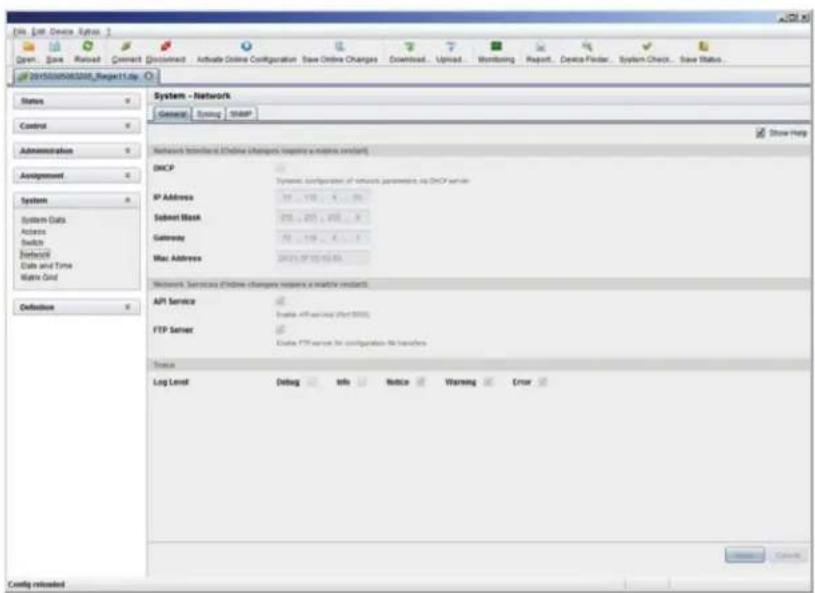
Task: Switch to the General tab
Action: pyautogui.click(x=173, y=114)
